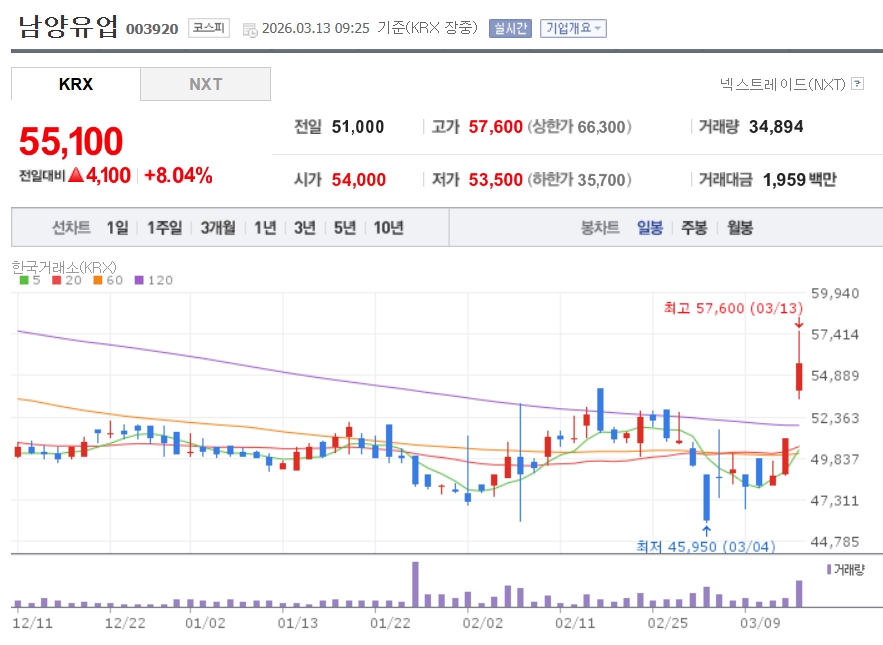Click the stock code 003920

pyautogui.click(x=152, y=29)
